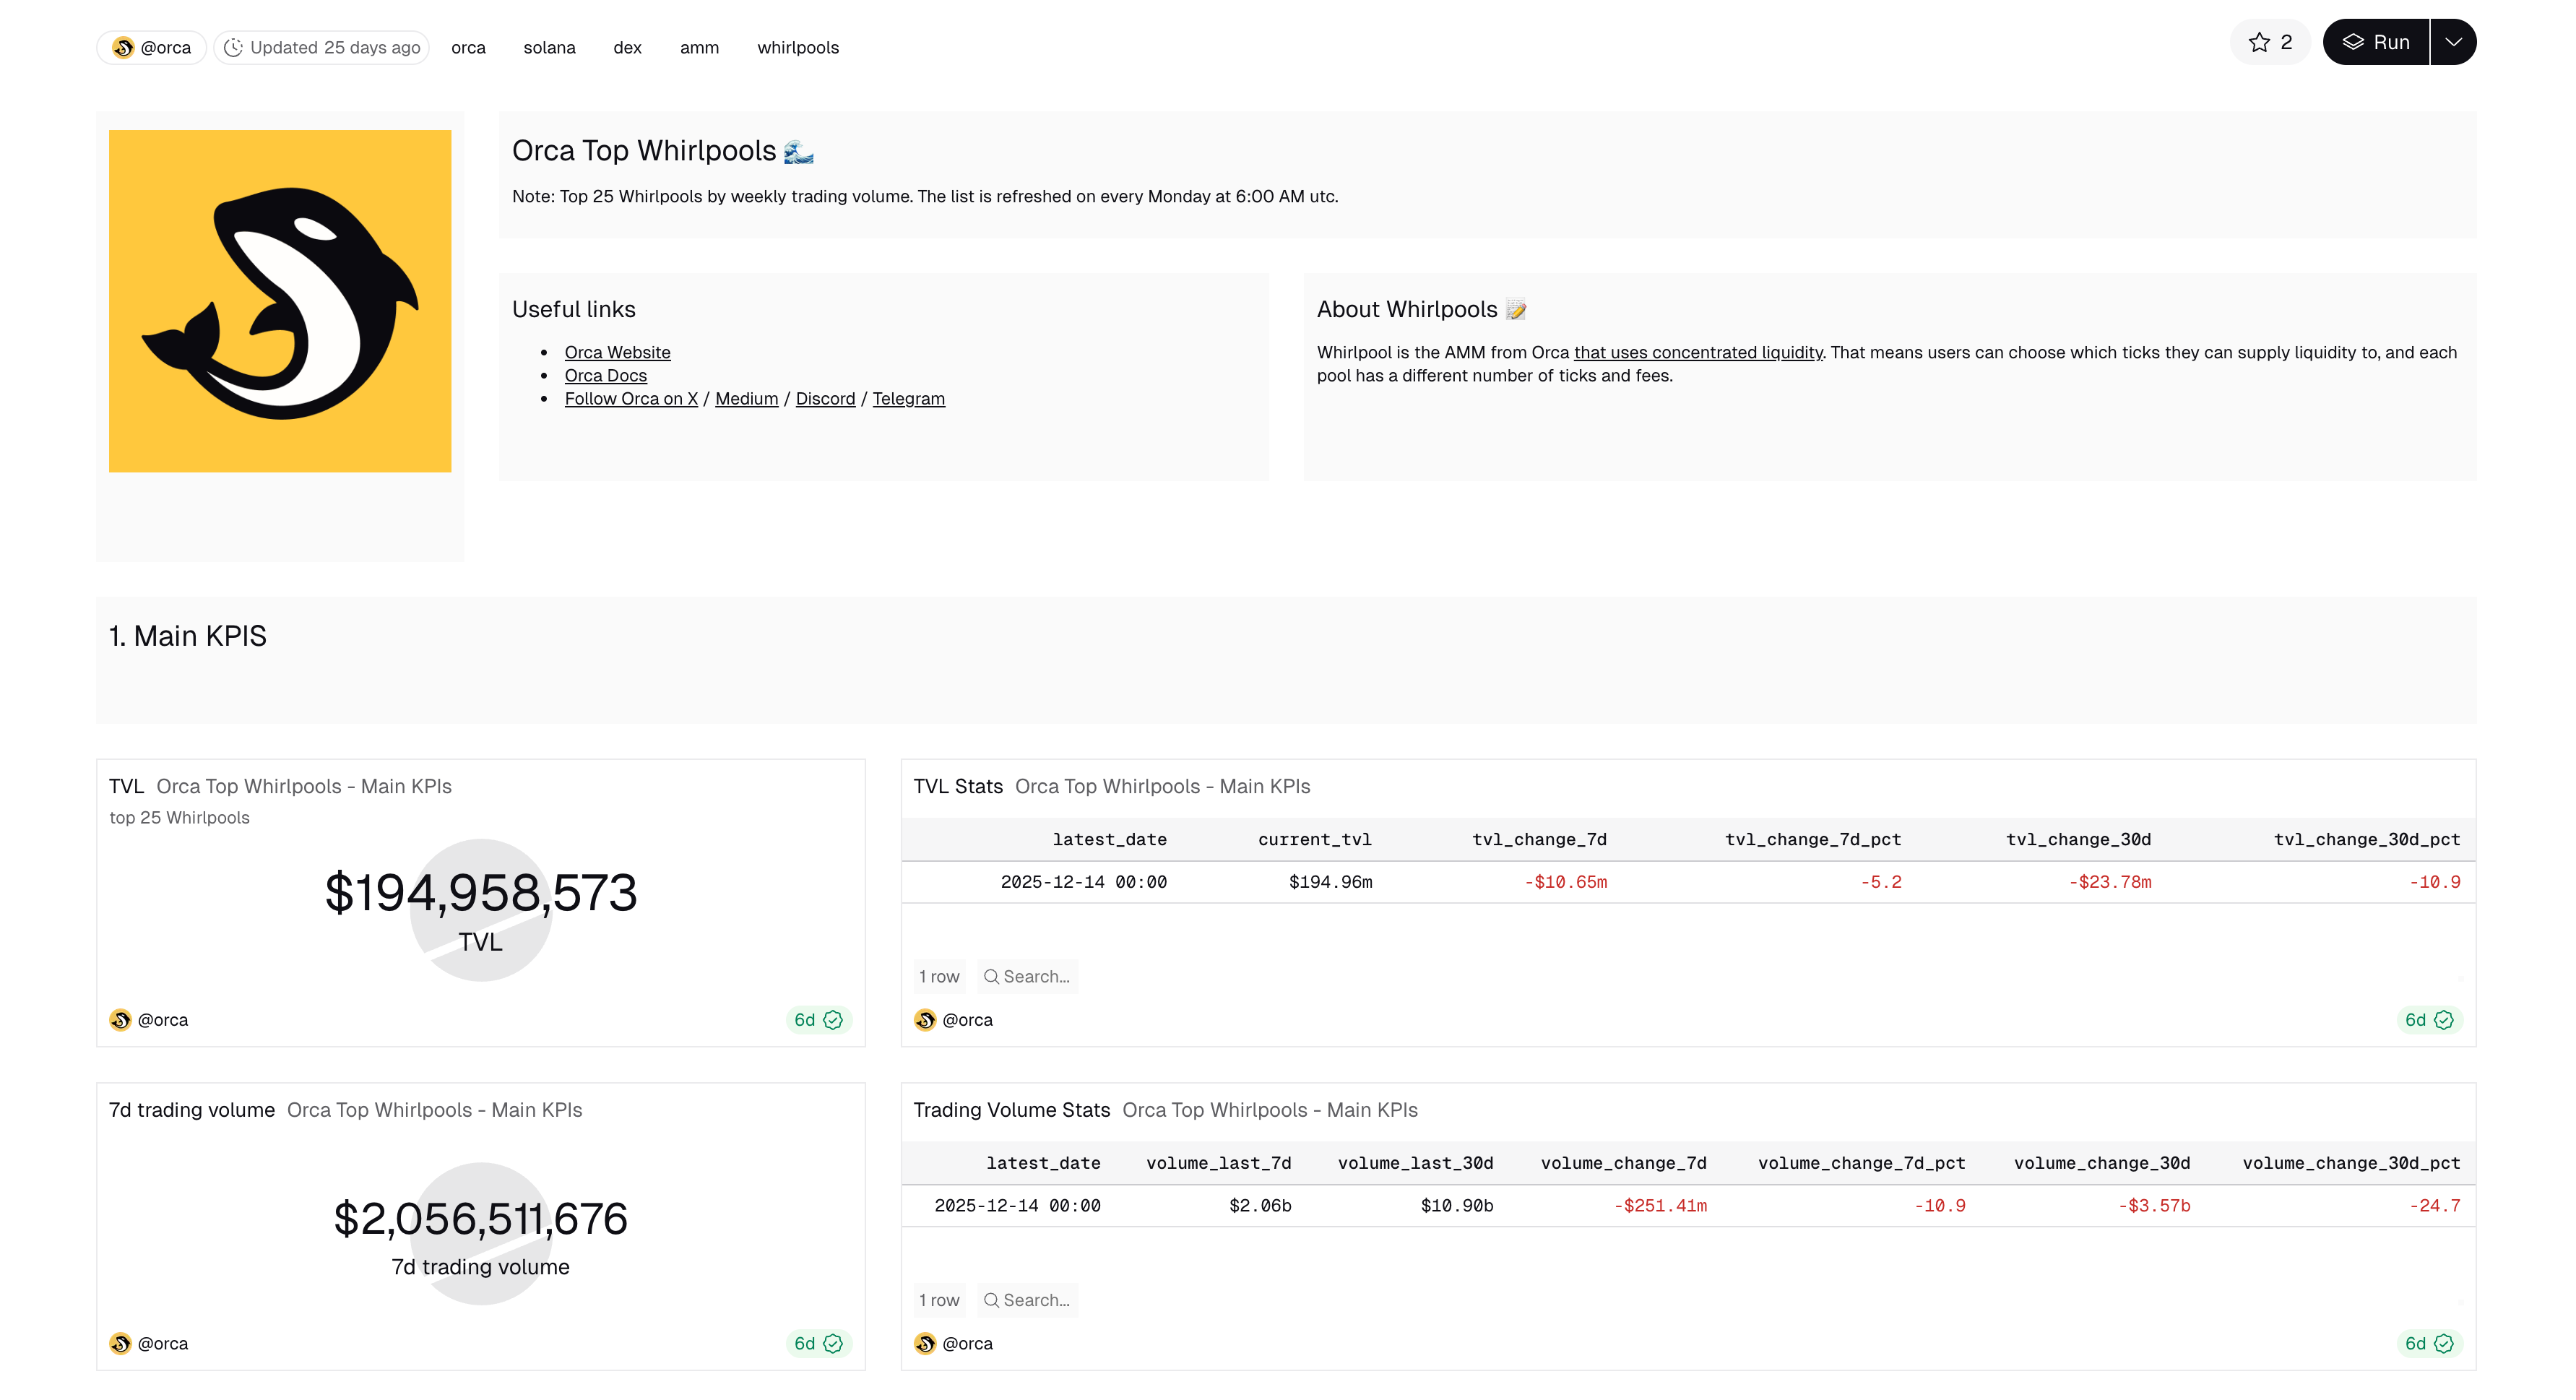This screenshot has height=1400, width=2576.
Task: Click the search magnifier icon in TVL Stats
Action: click(991, 976)
